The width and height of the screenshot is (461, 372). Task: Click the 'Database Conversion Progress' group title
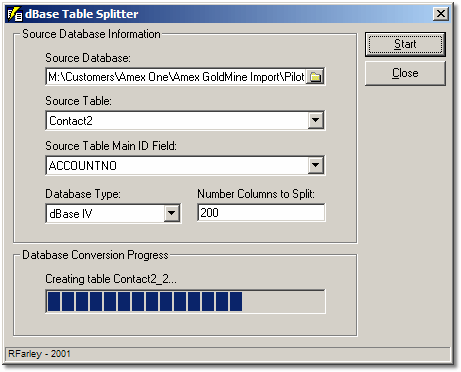(95, 255)
